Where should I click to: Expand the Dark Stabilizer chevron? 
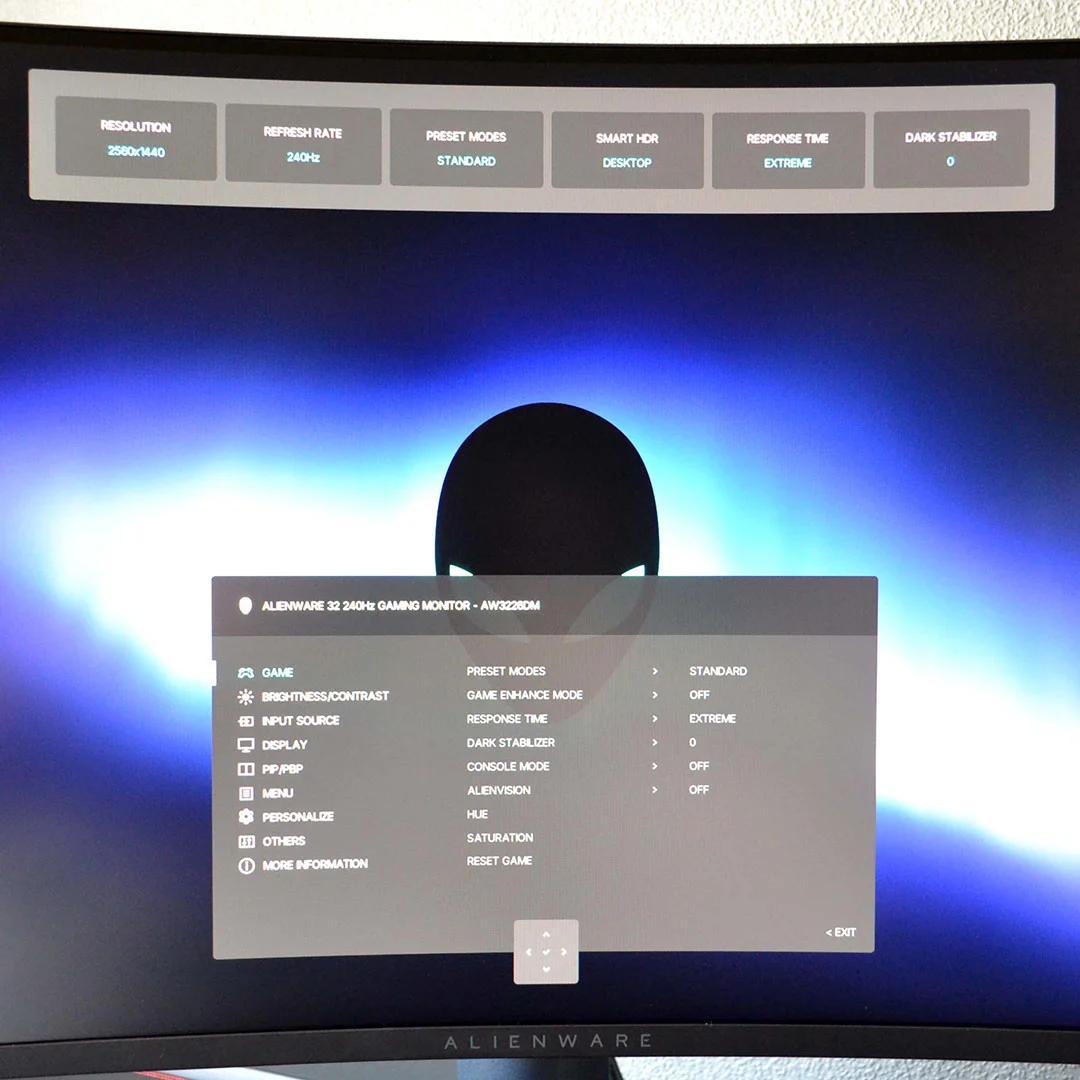click(x=655, y=742)
